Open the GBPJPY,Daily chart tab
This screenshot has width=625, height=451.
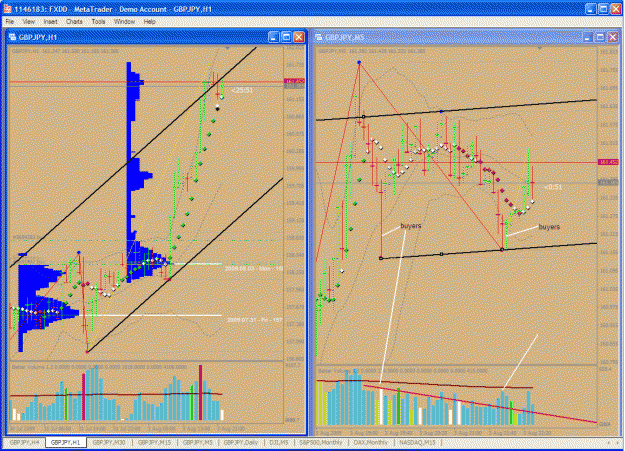coord(241,442)
